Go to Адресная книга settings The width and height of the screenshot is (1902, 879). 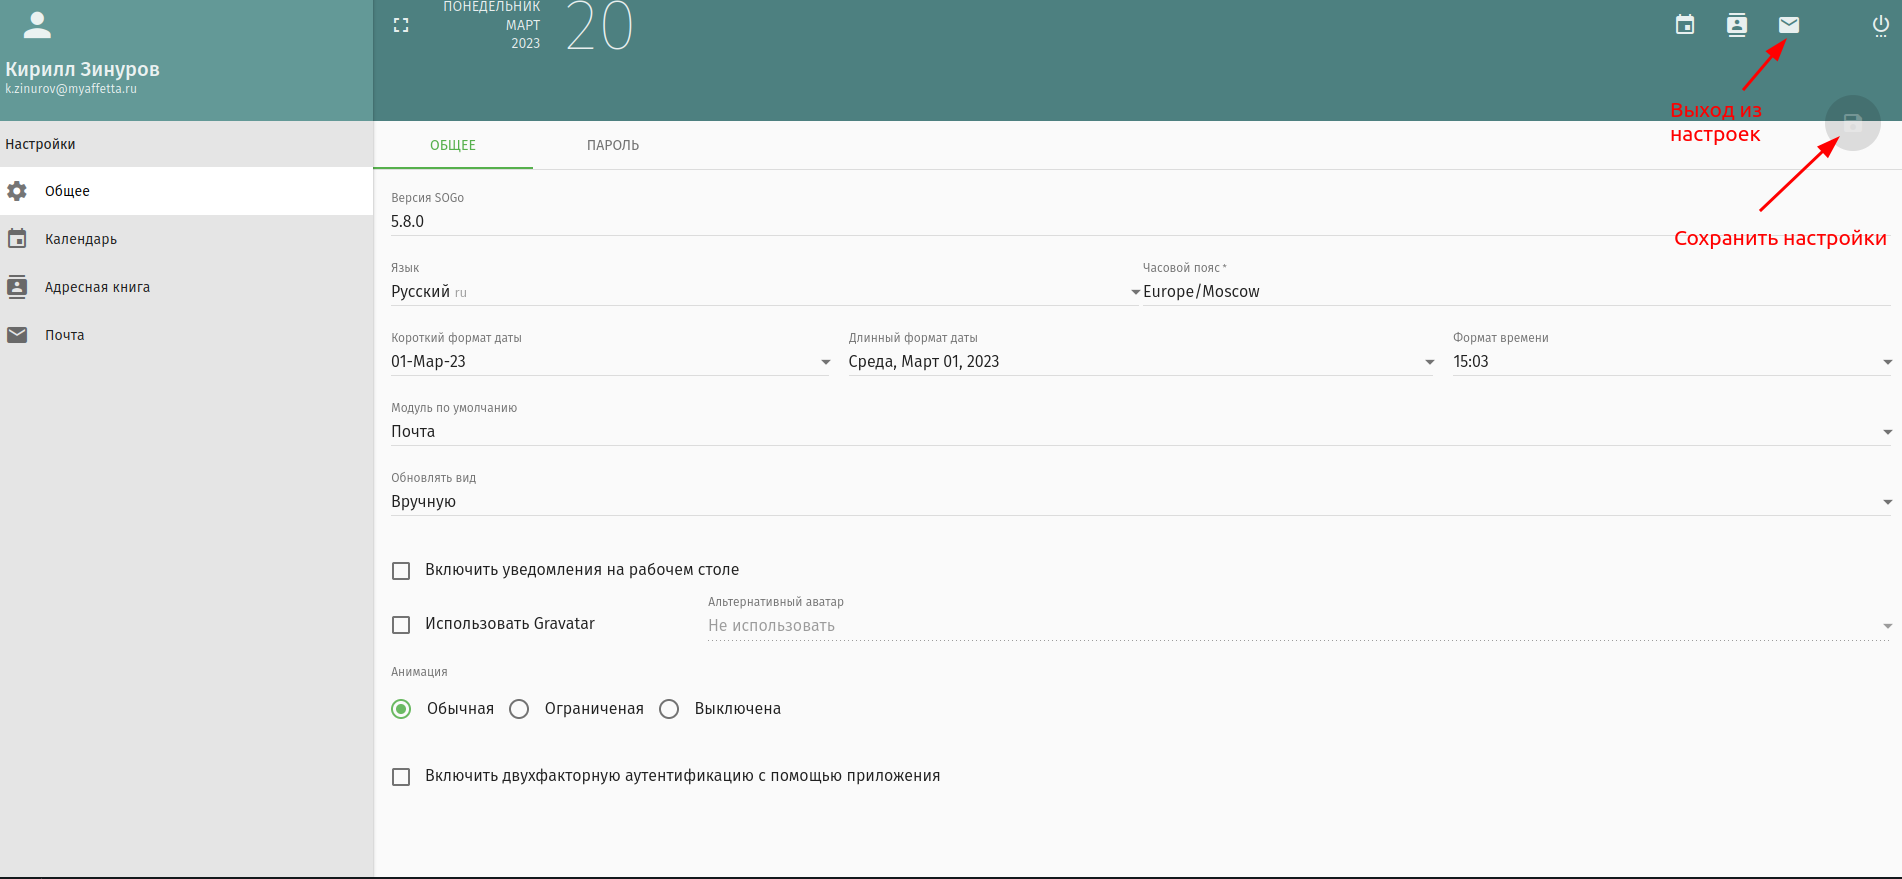click(97, 287)
